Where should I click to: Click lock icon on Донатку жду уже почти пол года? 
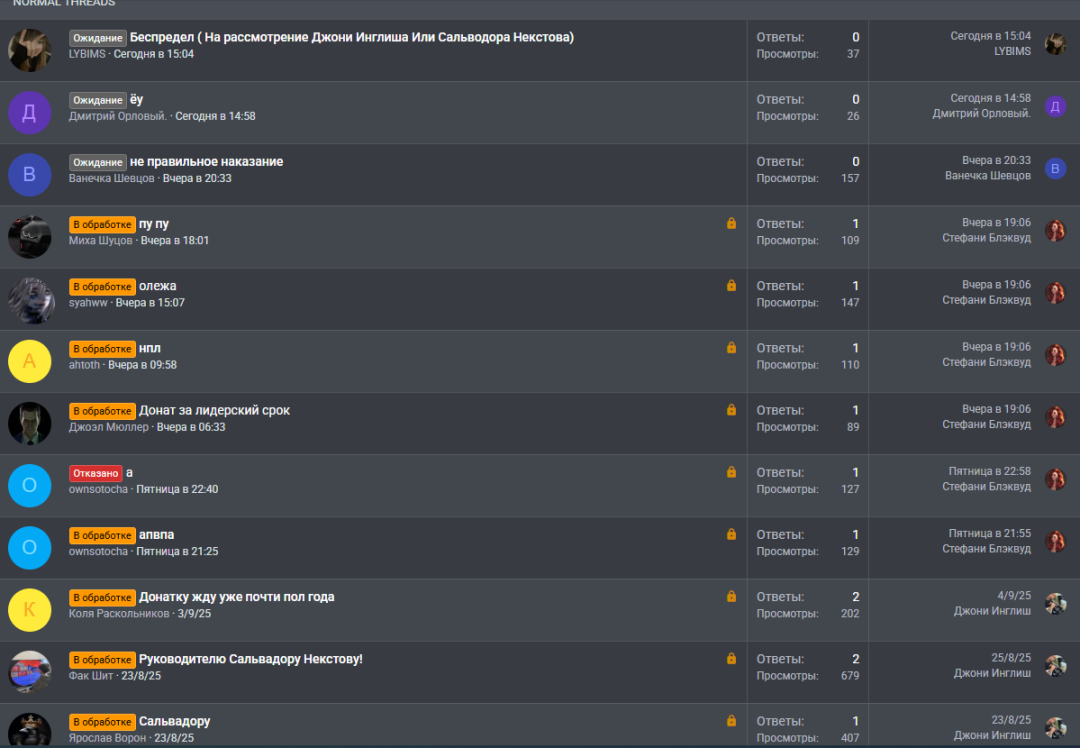tap(731, 596)
